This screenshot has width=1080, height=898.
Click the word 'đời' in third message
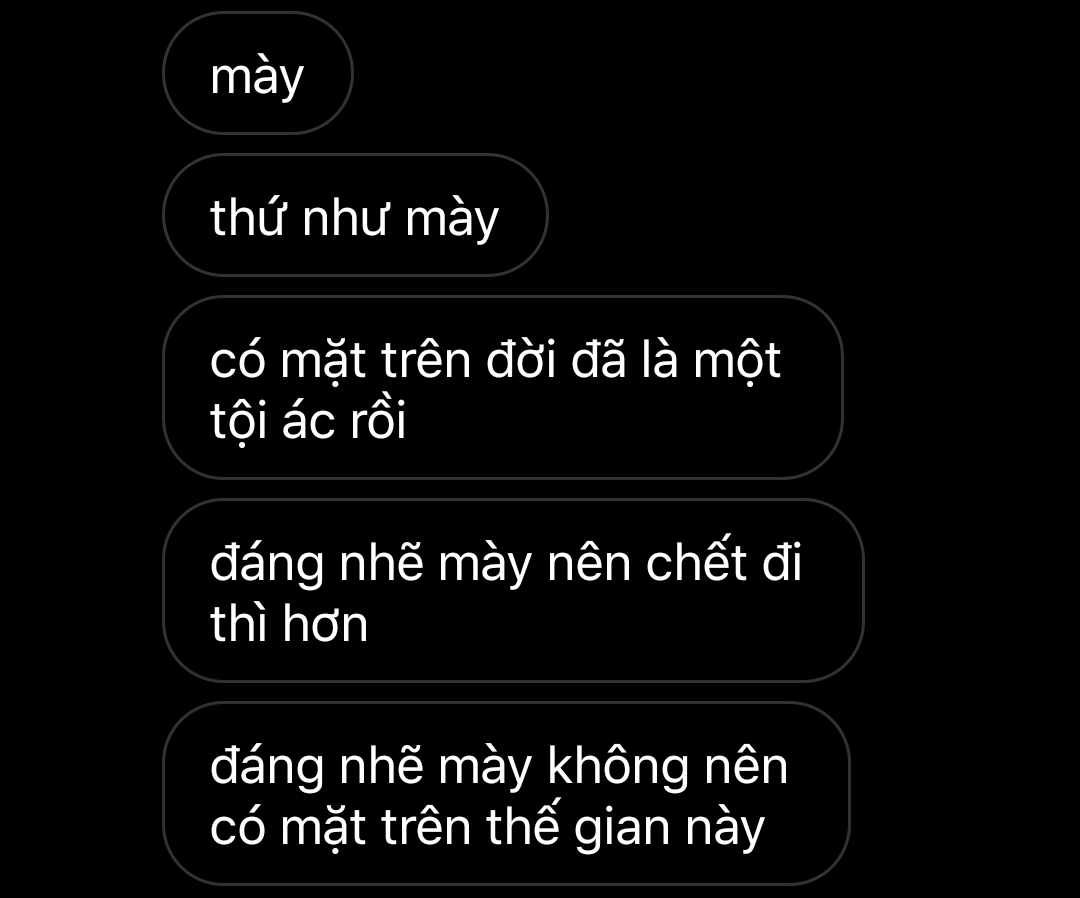[x=521, y=359]
